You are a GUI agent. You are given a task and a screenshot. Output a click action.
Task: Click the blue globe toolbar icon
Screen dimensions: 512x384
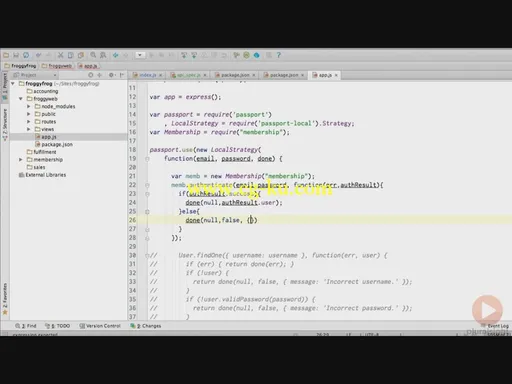pos(257,55)
